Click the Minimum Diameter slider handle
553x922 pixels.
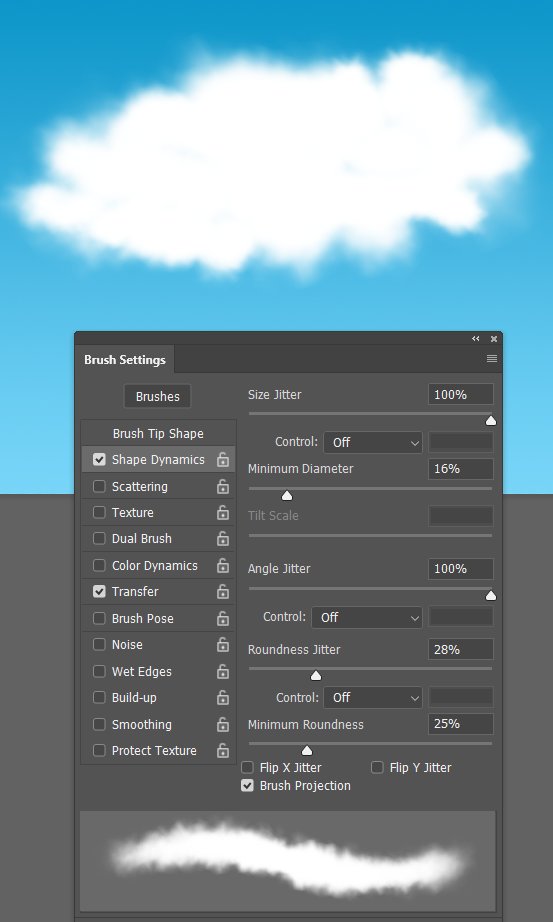pos(287,496)
